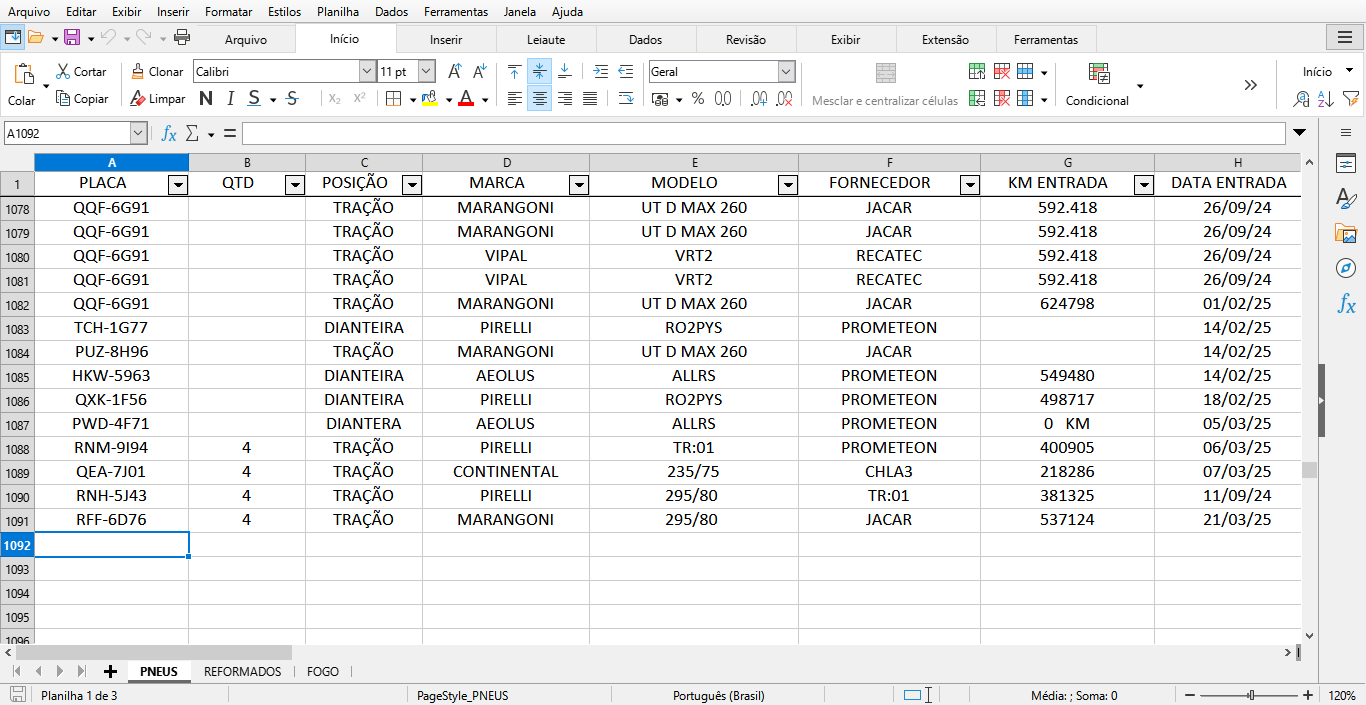Switch to the REFORMADOS sheet tab
The width and height of the screenshot is (1366, 705).
coord(242,672)
